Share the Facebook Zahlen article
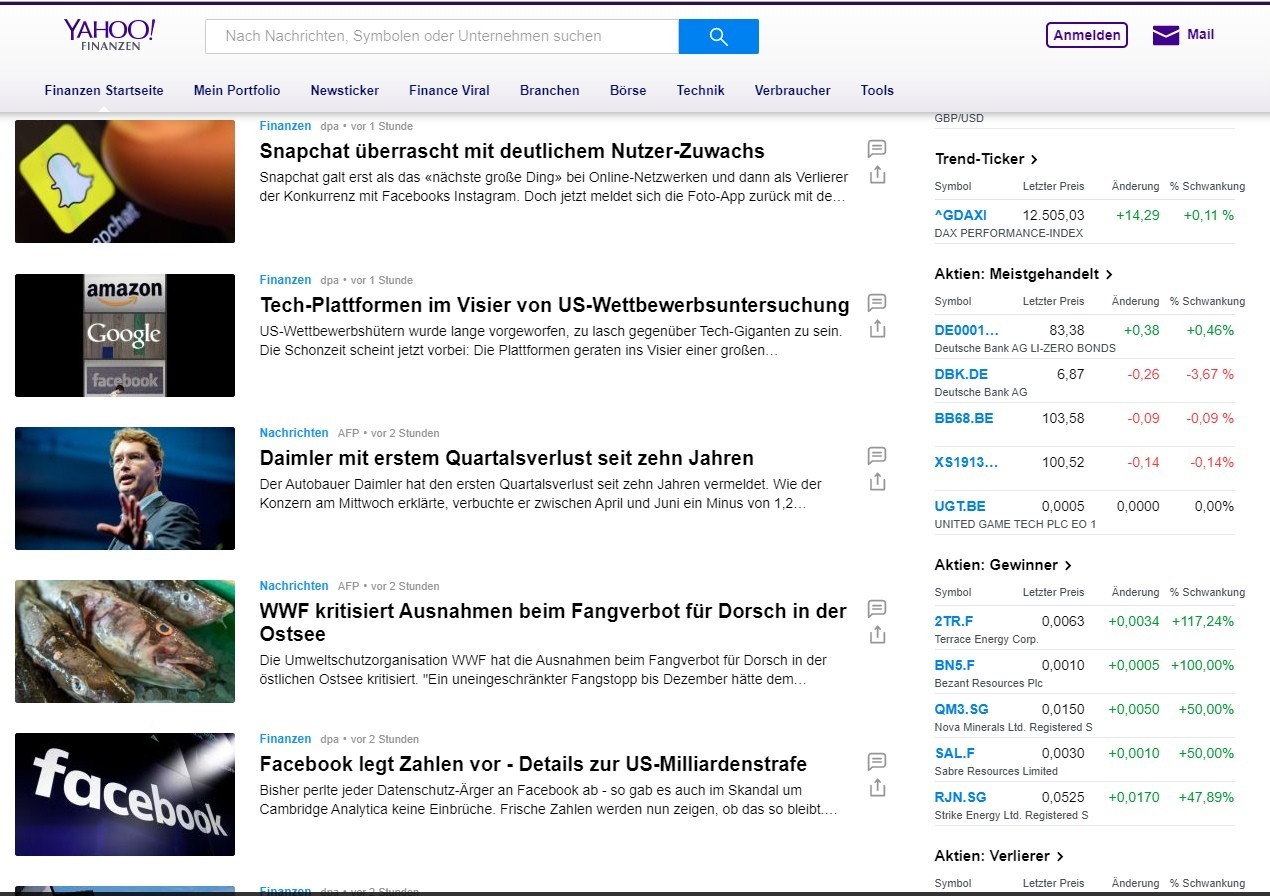The width and height of the screenshot is (1270, 896). (877, 787)
